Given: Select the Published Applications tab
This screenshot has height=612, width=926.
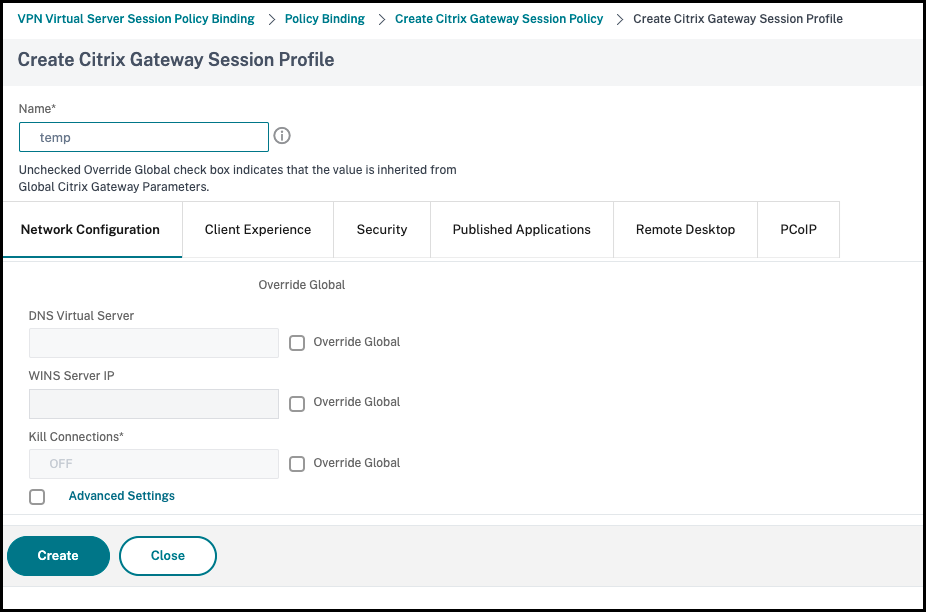Looking at the screenshot, I should coord(521,230).
